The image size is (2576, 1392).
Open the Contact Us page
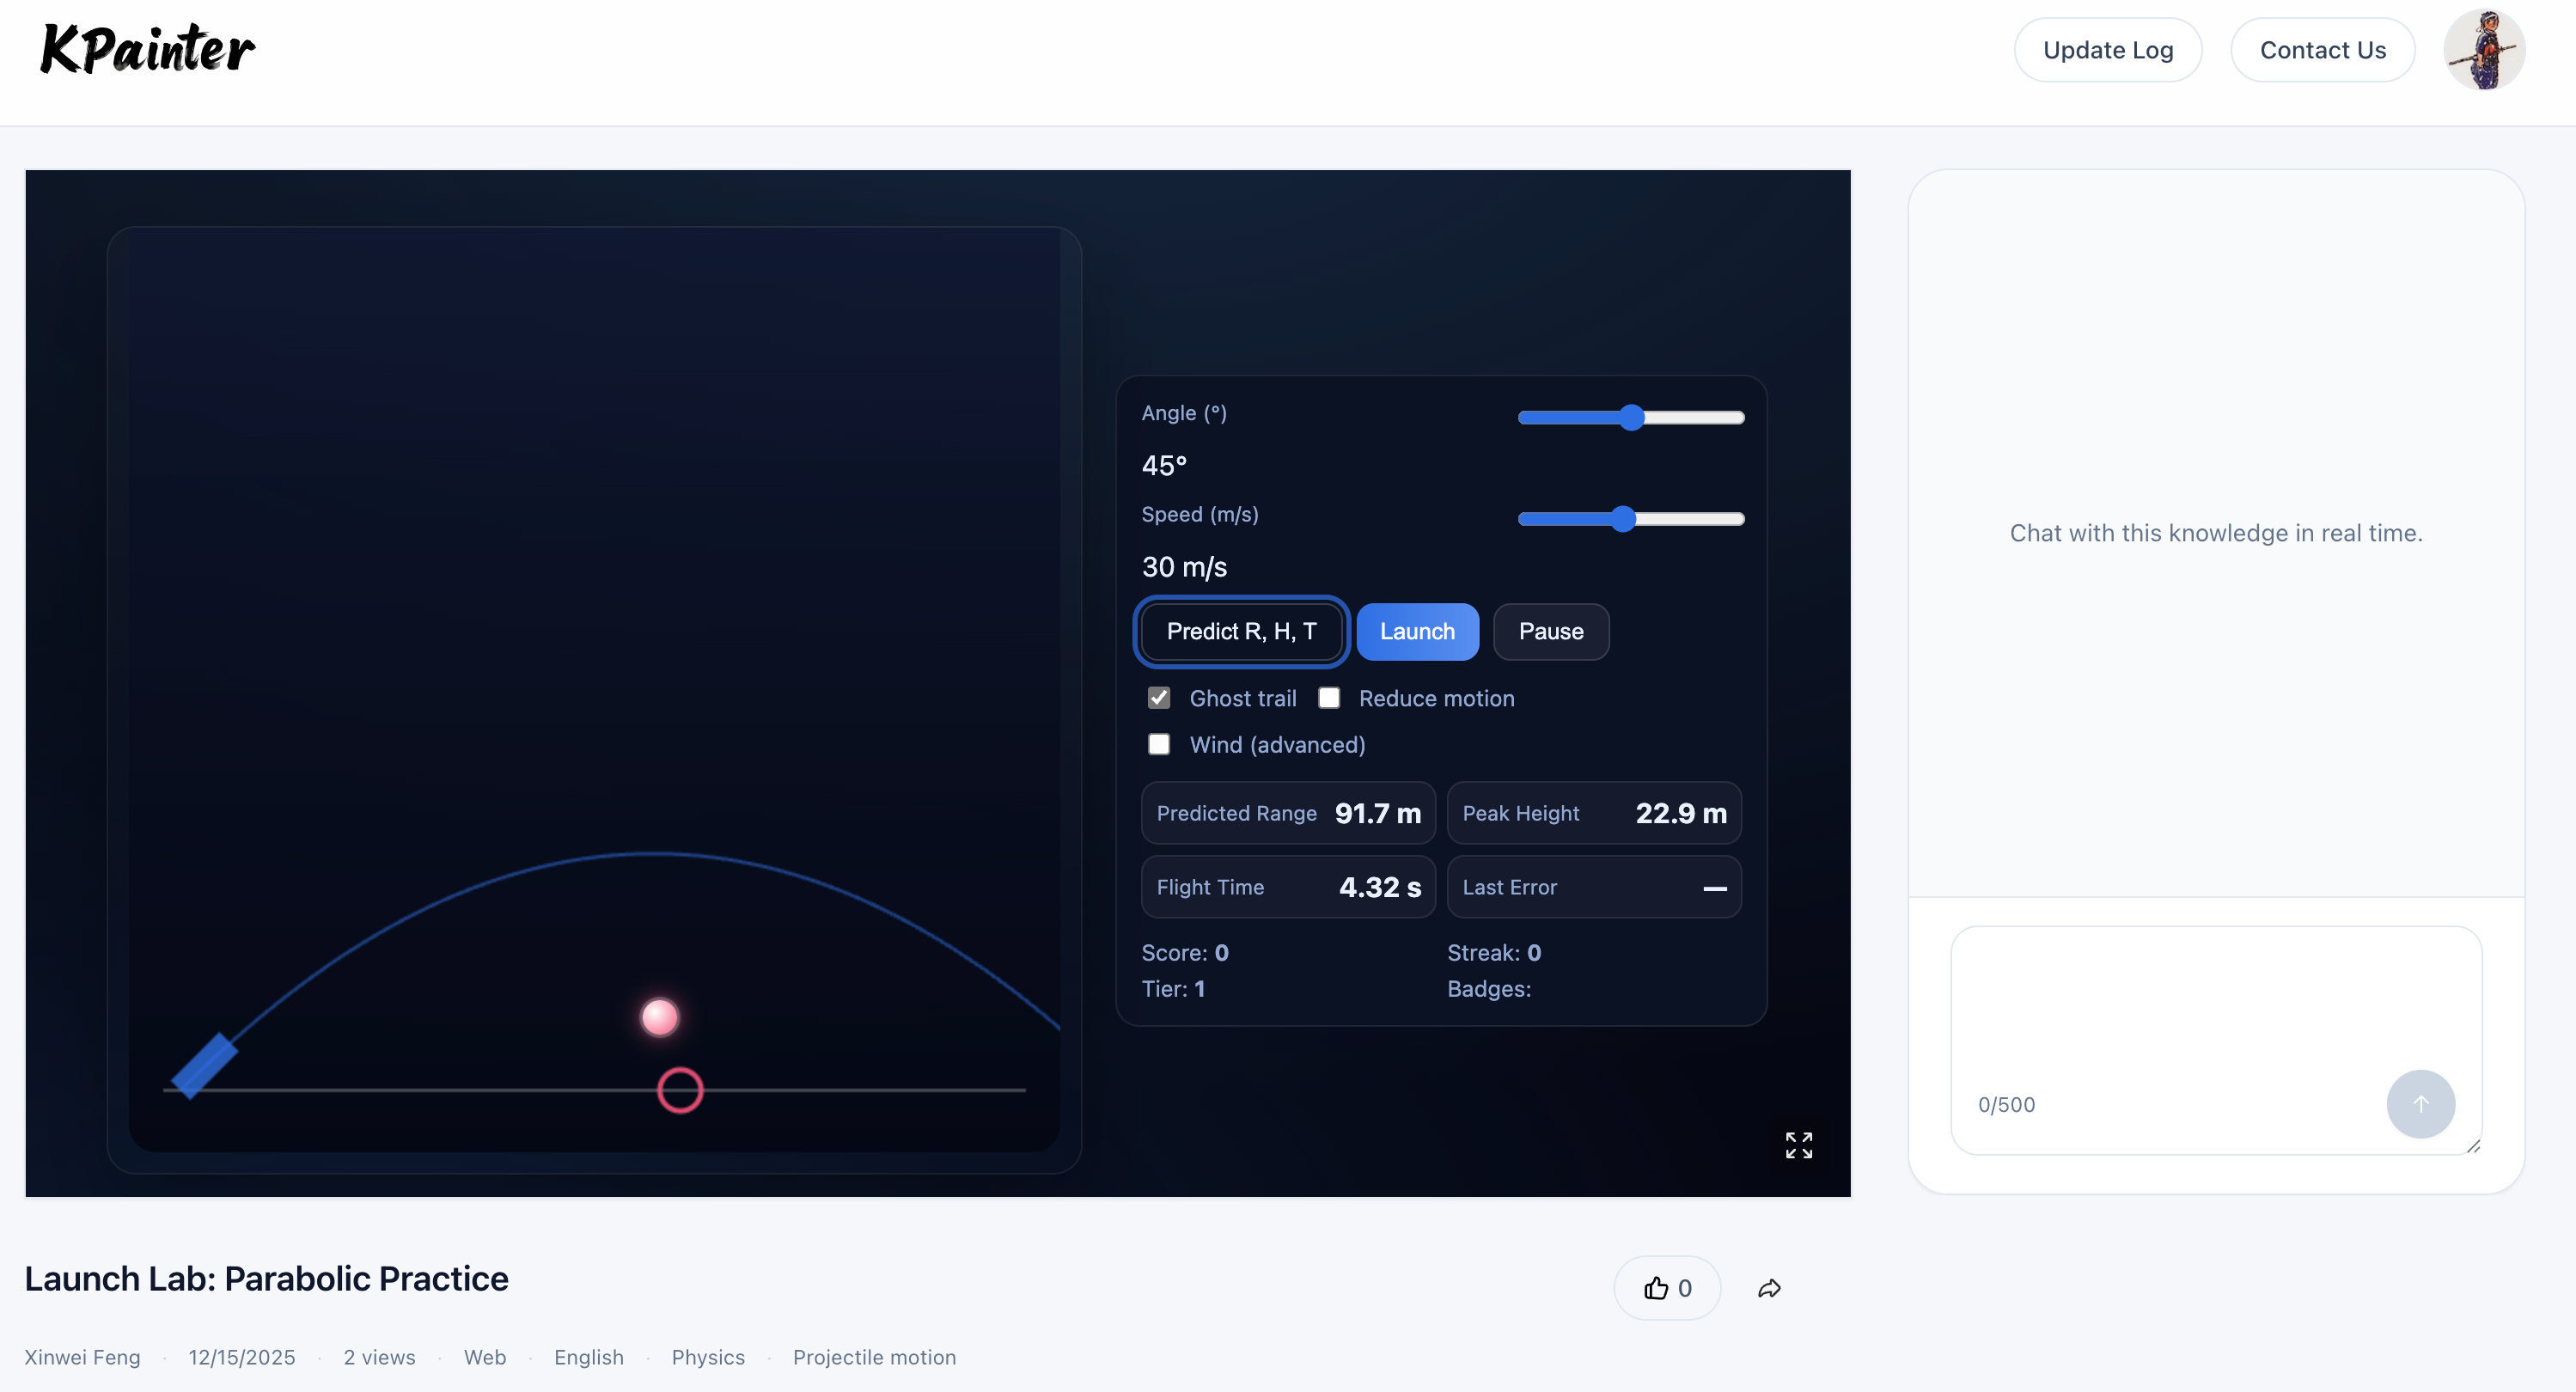[x=2322, y=50]
